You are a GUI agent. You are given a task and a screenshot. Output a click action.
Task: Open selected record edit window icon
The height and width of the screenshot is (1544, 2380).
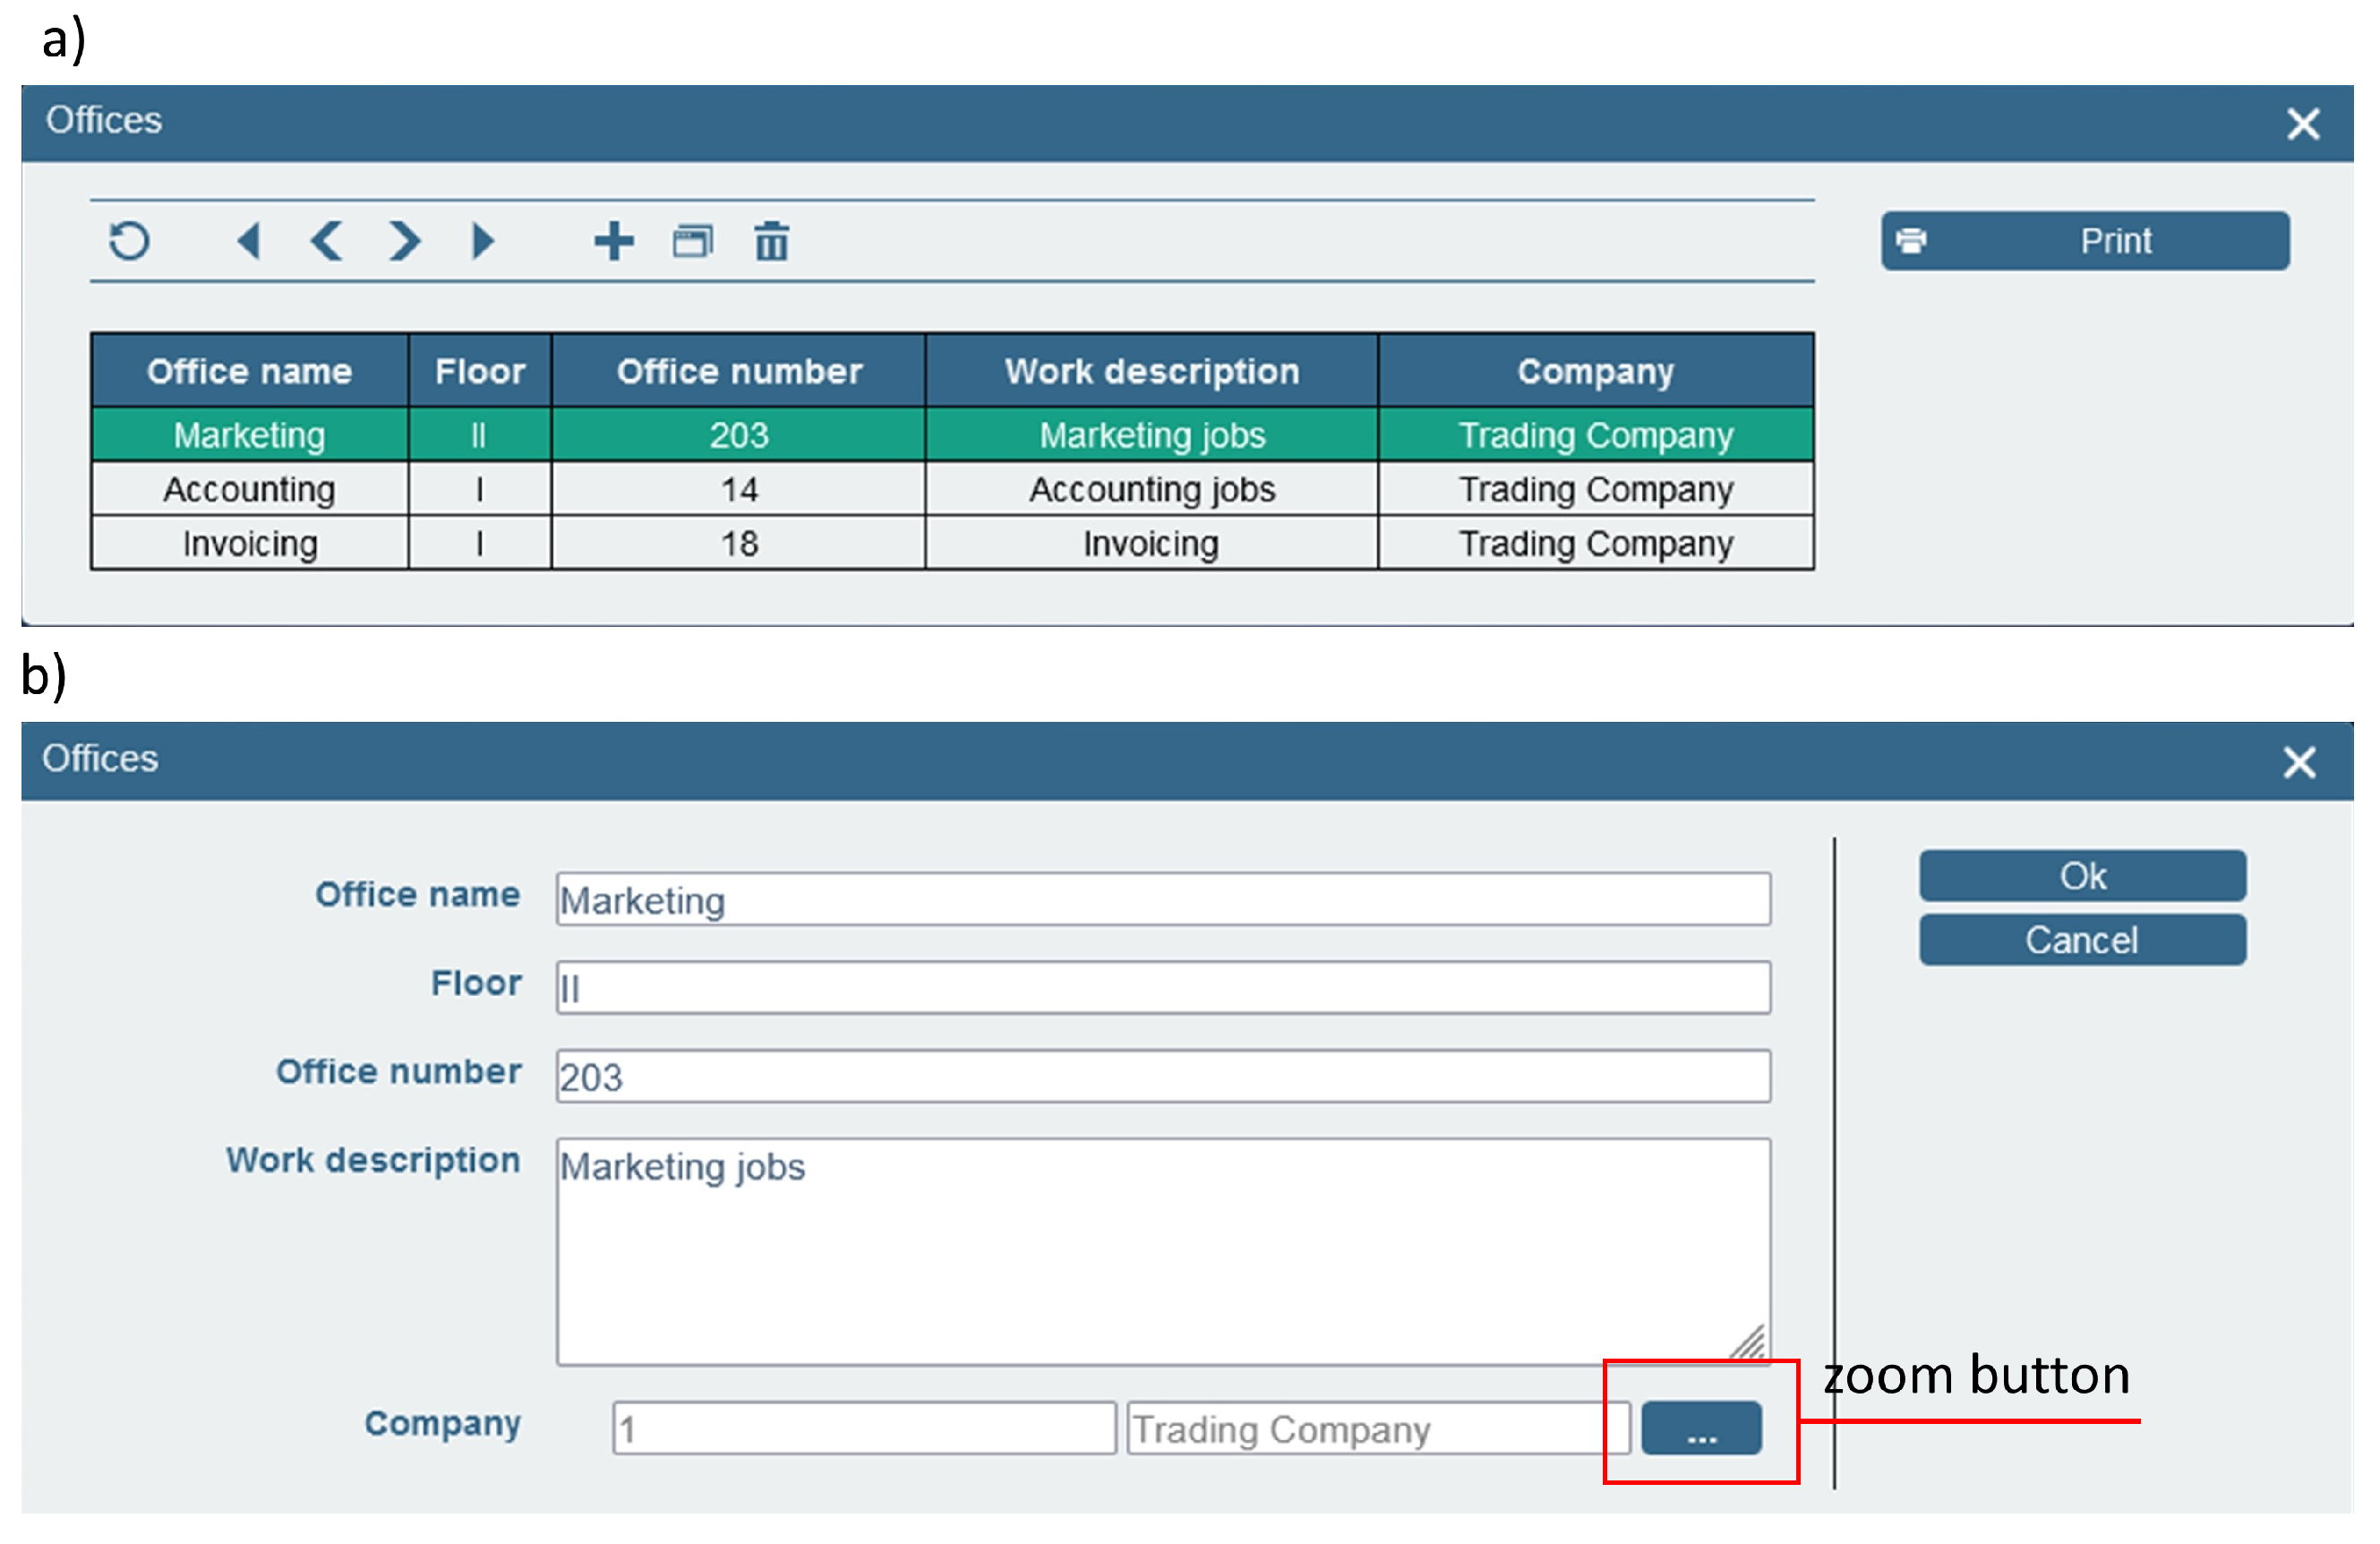point(692,241)
